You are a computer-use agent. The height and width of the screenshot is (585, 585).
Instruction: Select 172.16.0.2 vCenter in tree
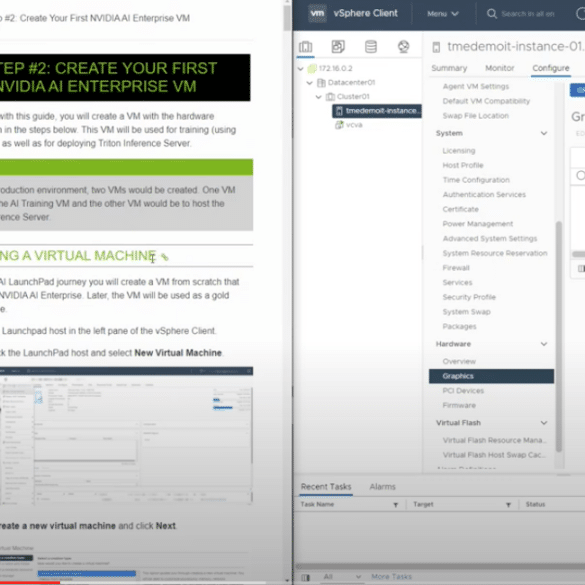point(335,69)
